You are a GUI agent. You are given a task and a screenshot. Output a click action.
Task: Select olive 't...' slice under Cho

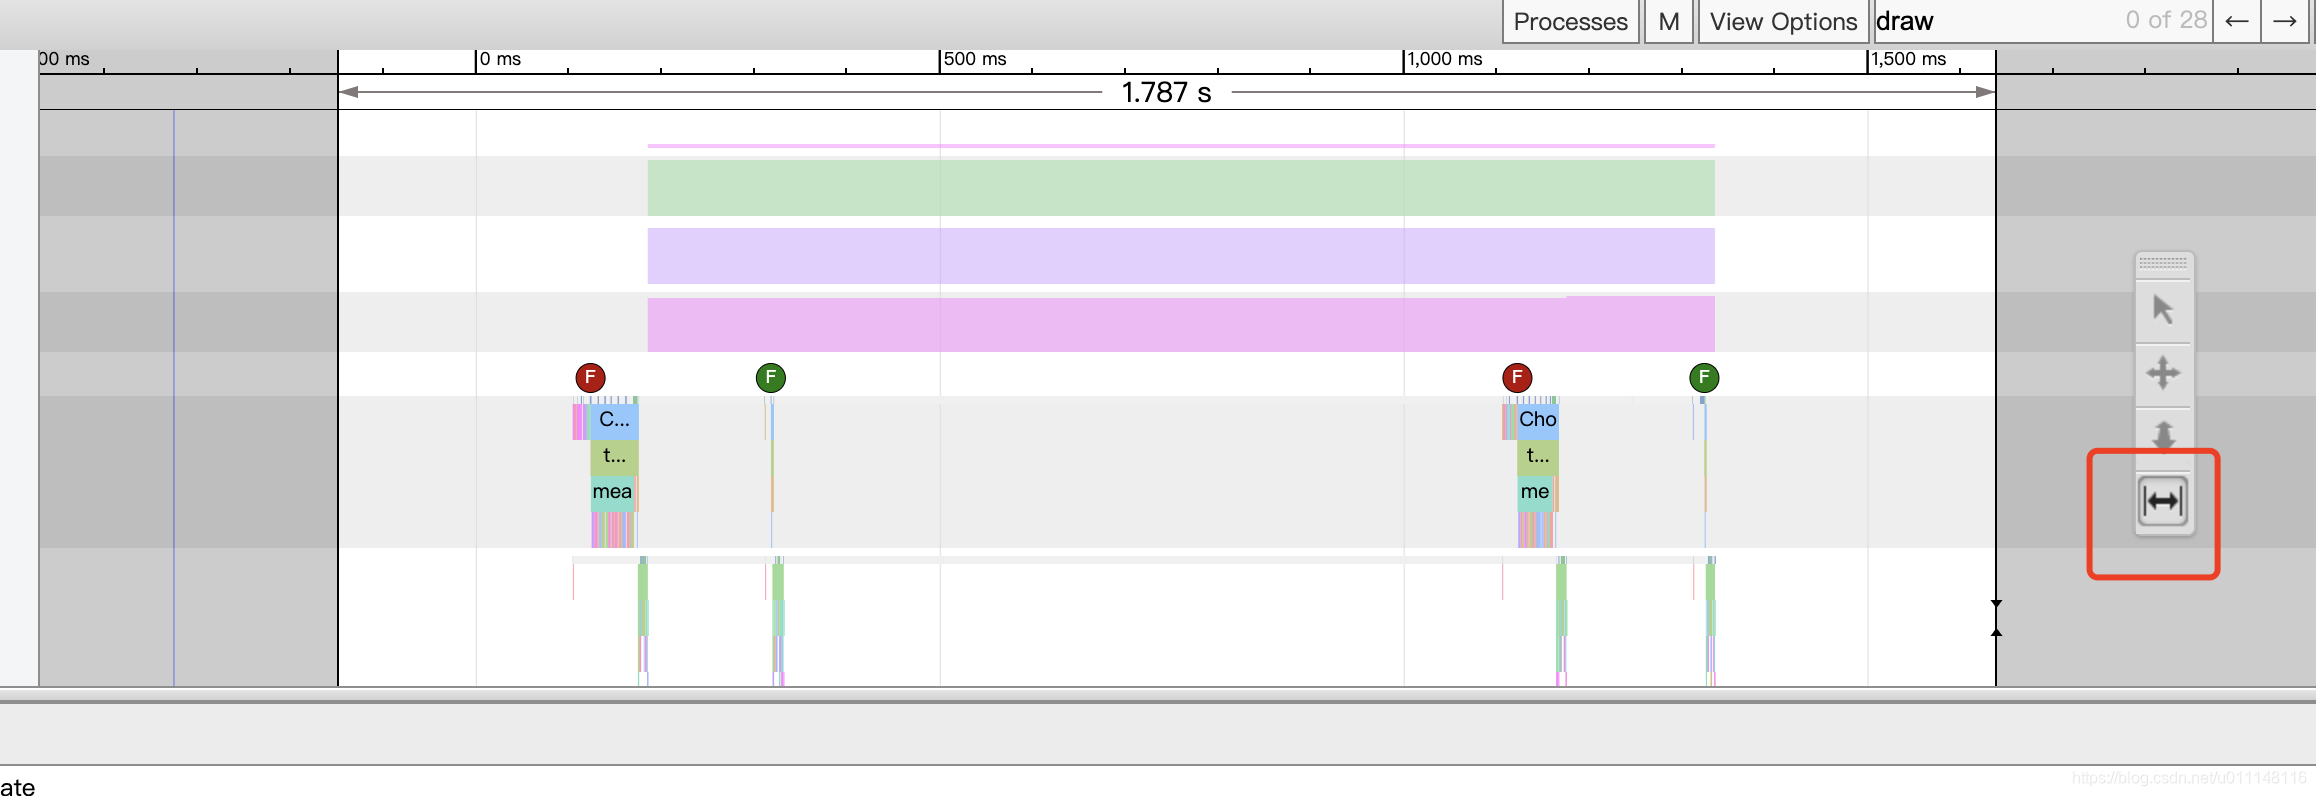tap(1538, 457)
